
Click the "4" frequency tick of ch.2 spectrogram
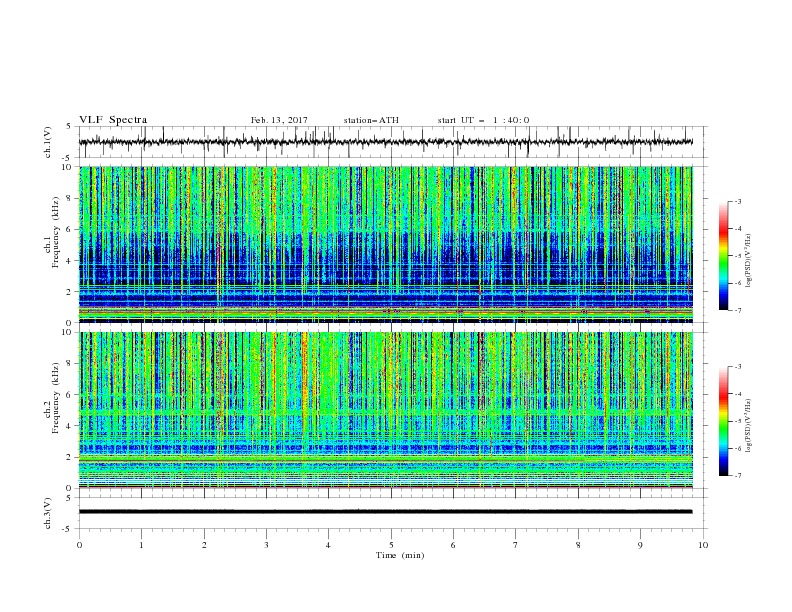[71, 426]
